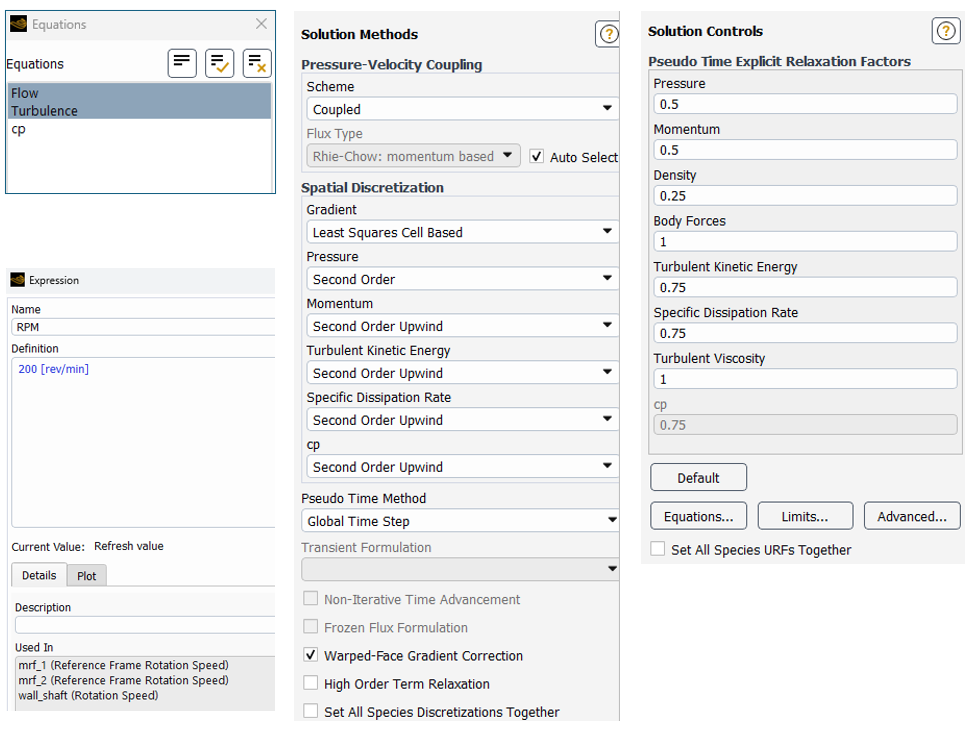
Task: Click the list view icon in Equations
Action: point(182,63)
